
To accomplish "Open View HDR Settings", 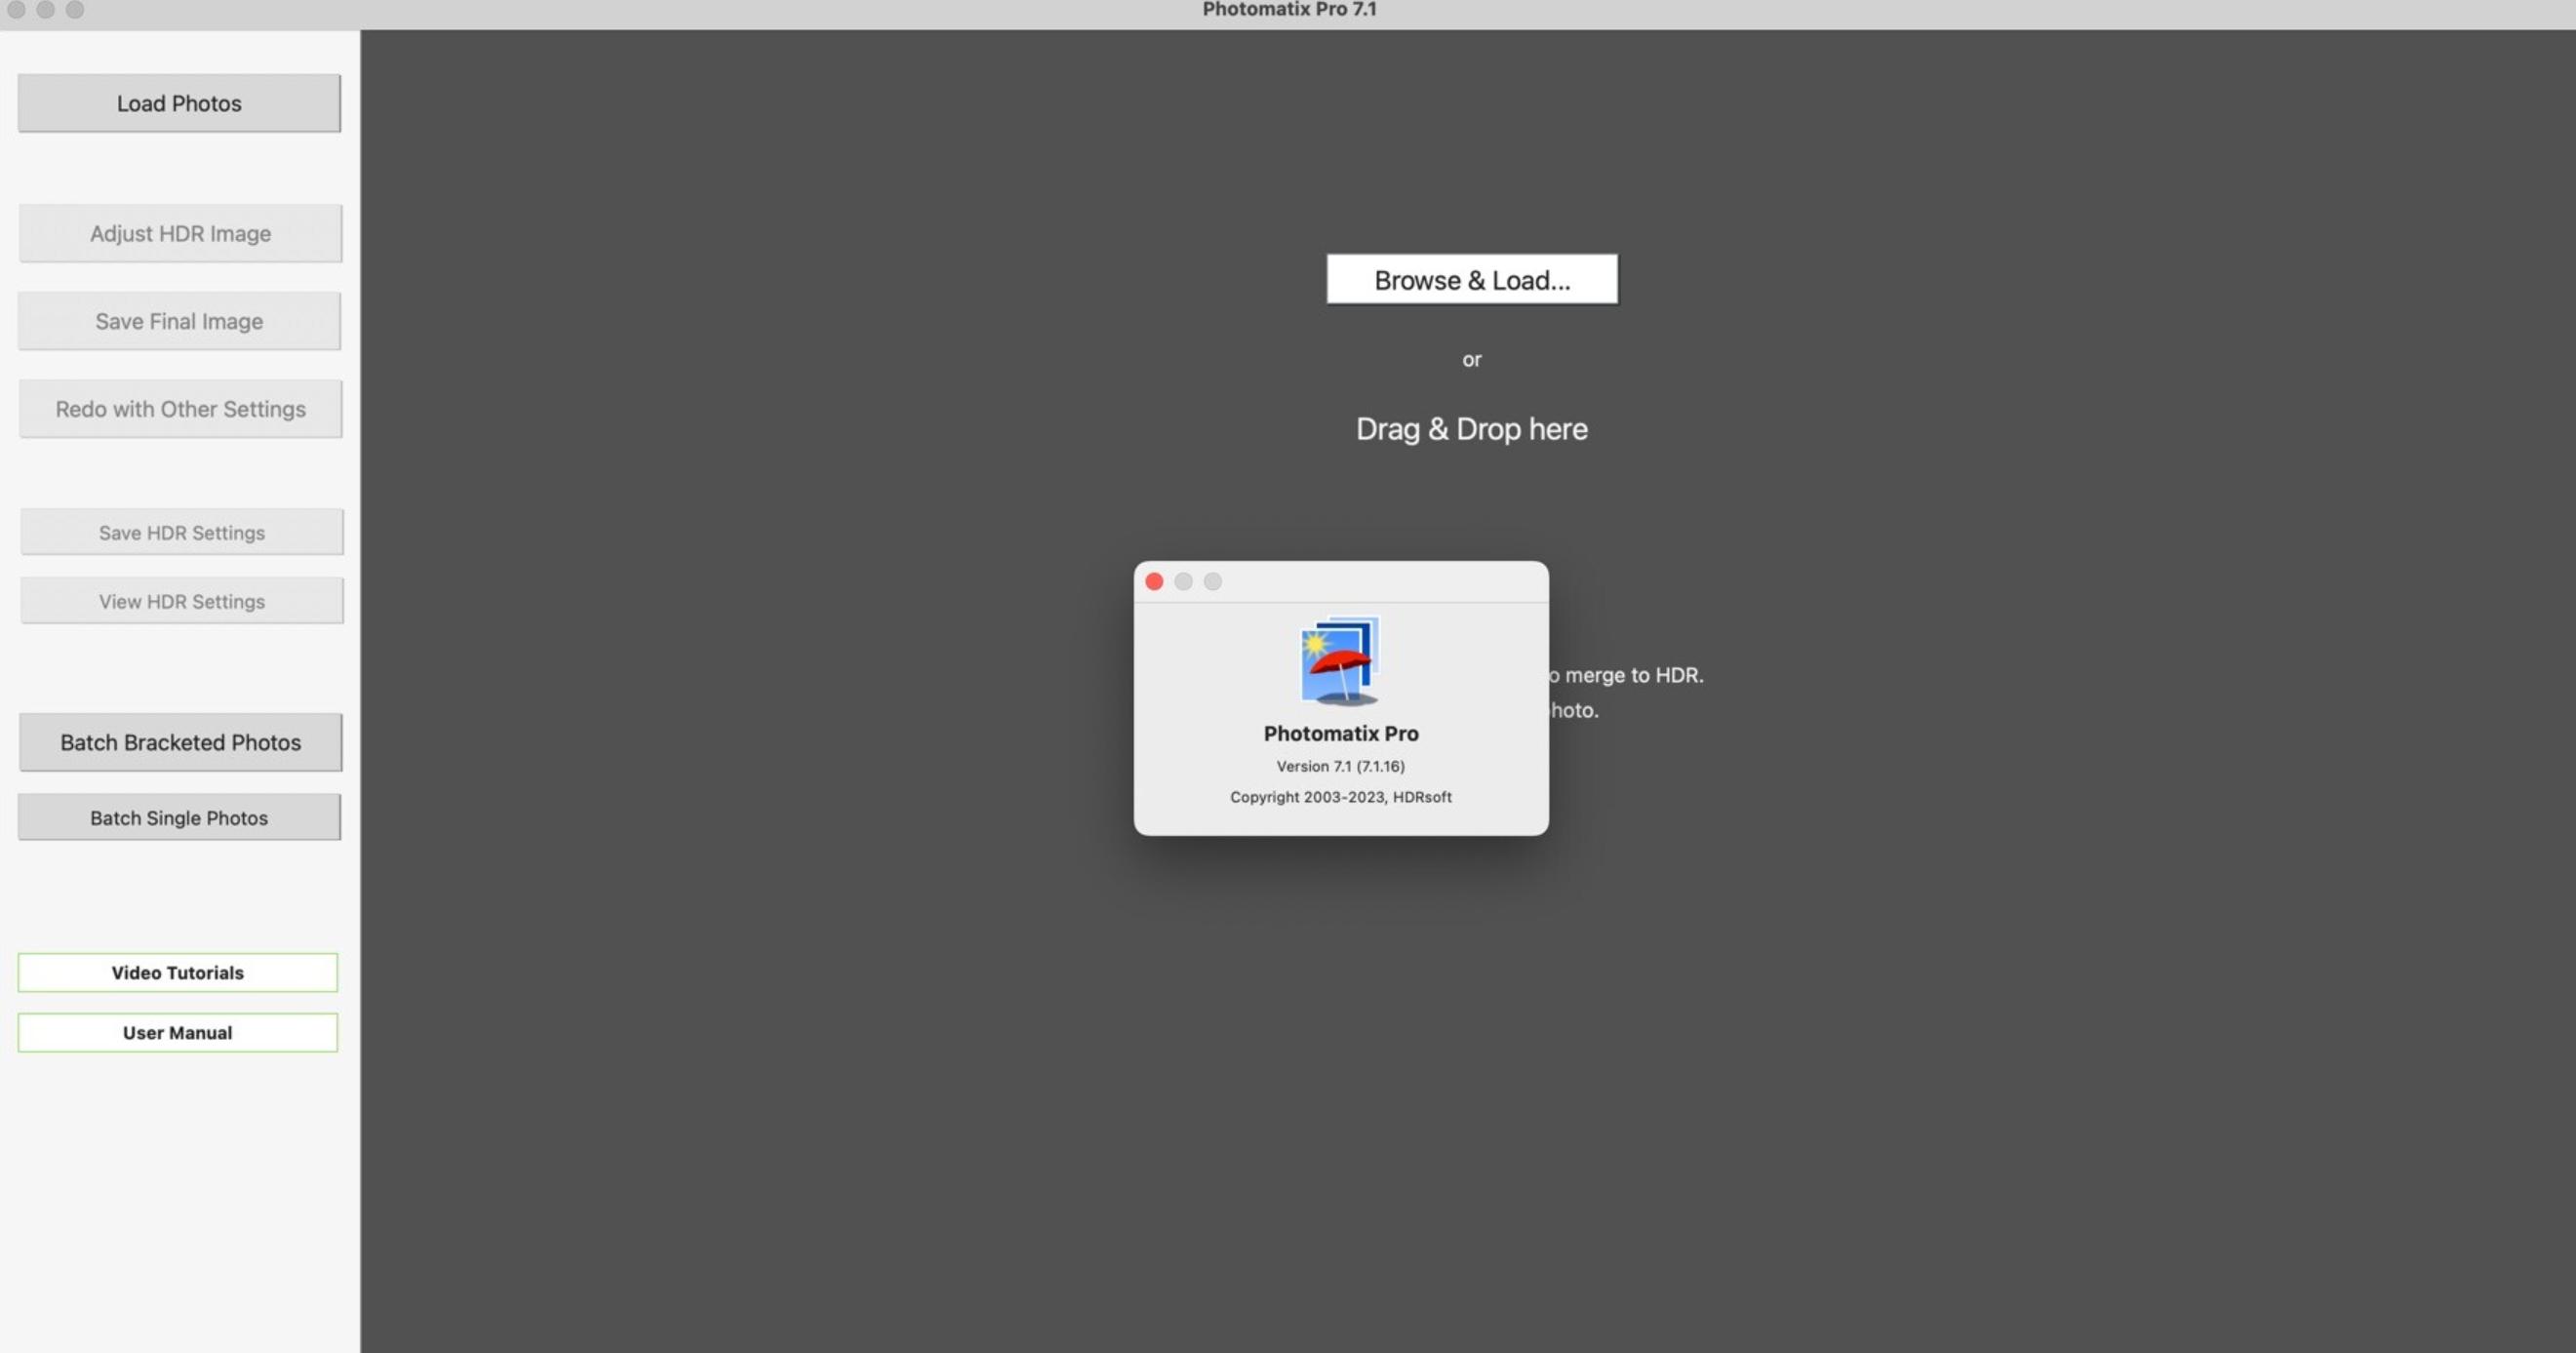I will 182,601.
